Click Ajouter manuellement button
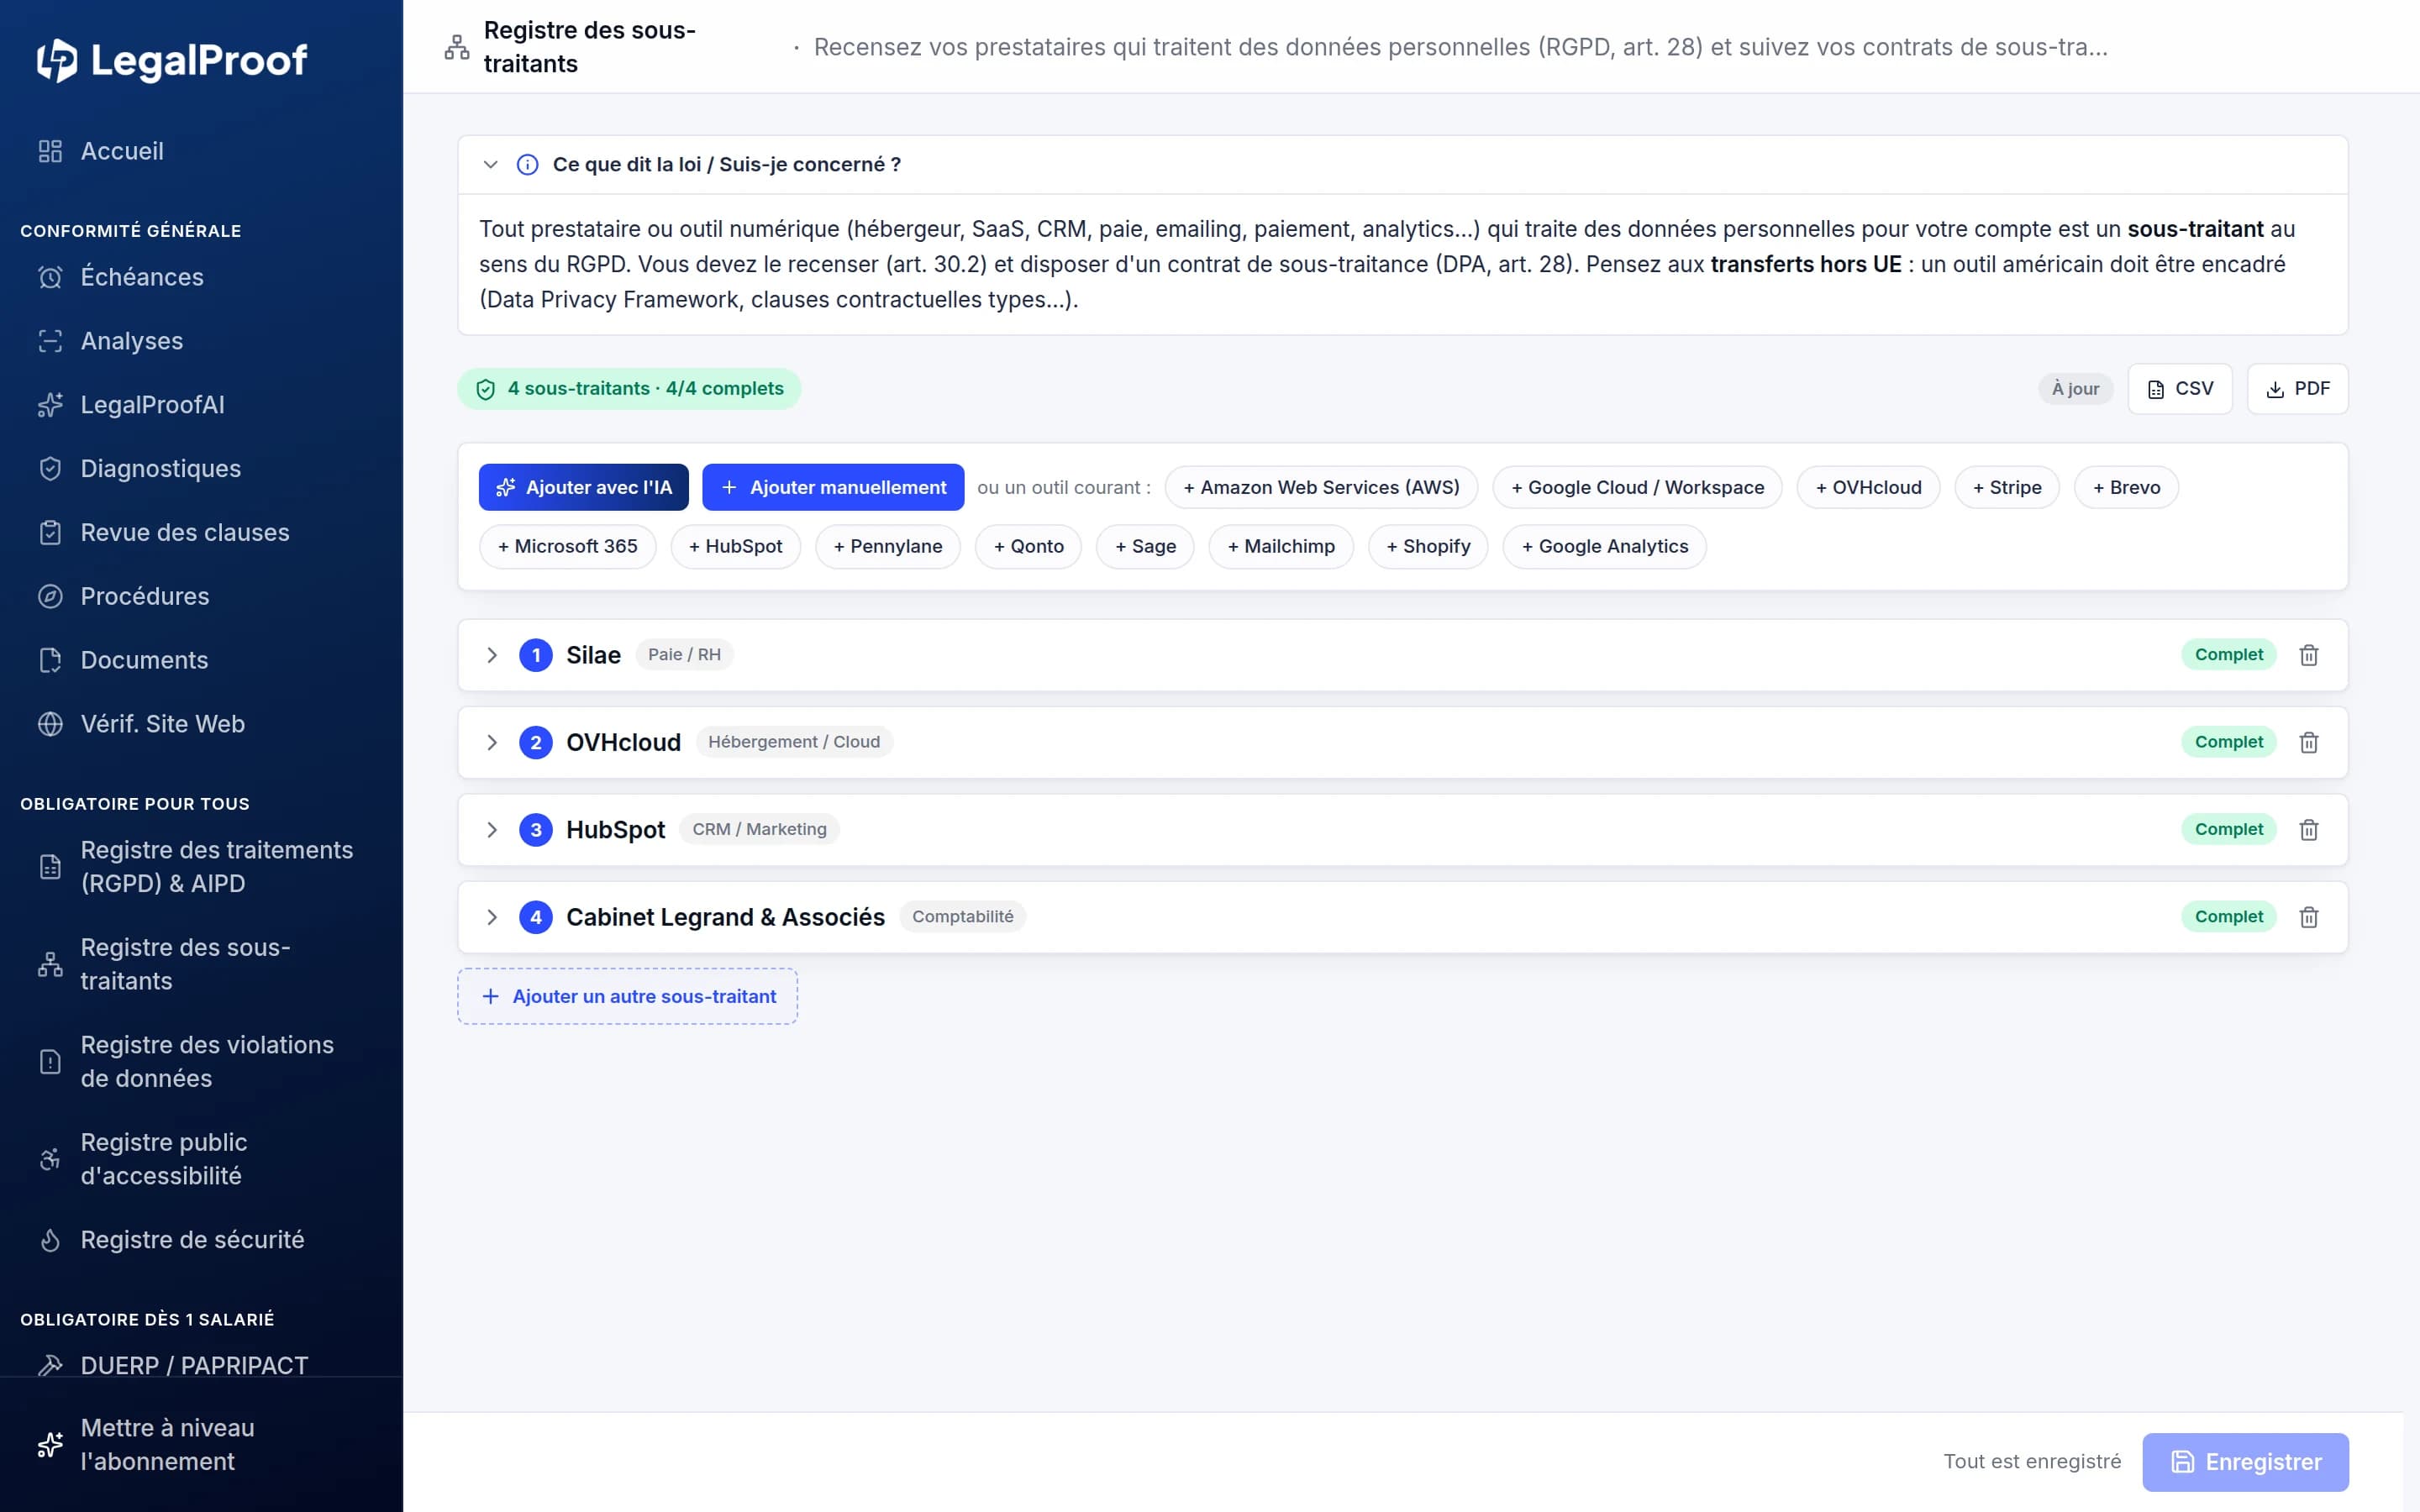The height and width of the screenshot is (1512, 2420). (x=833, y=487)
